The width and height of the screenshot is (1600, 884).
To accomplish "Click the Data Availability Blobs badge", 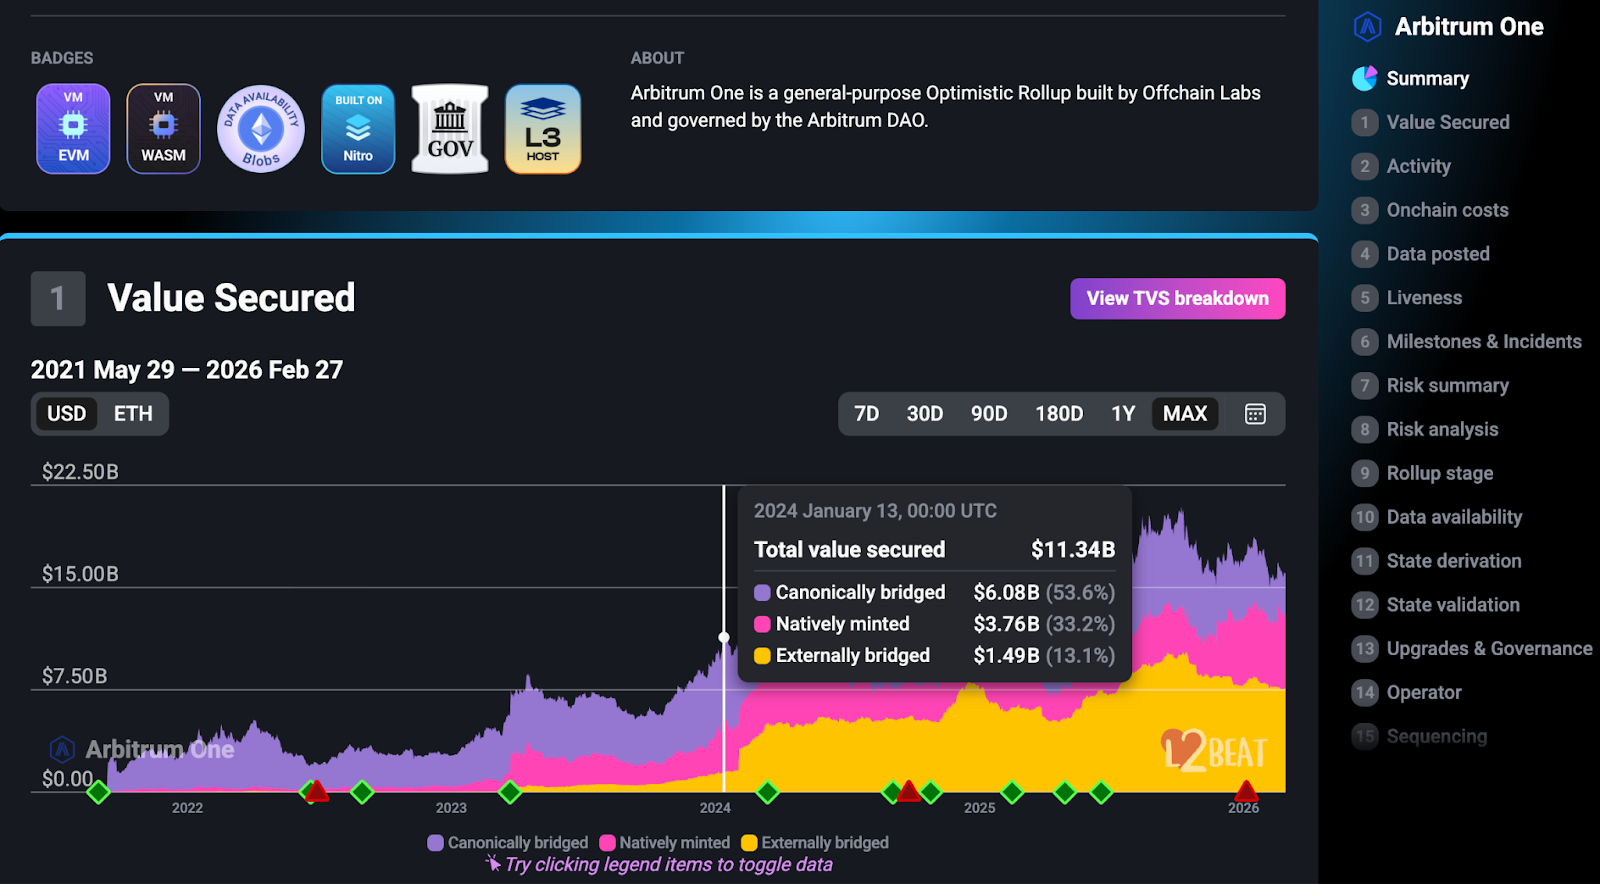I will coord(261,129).
